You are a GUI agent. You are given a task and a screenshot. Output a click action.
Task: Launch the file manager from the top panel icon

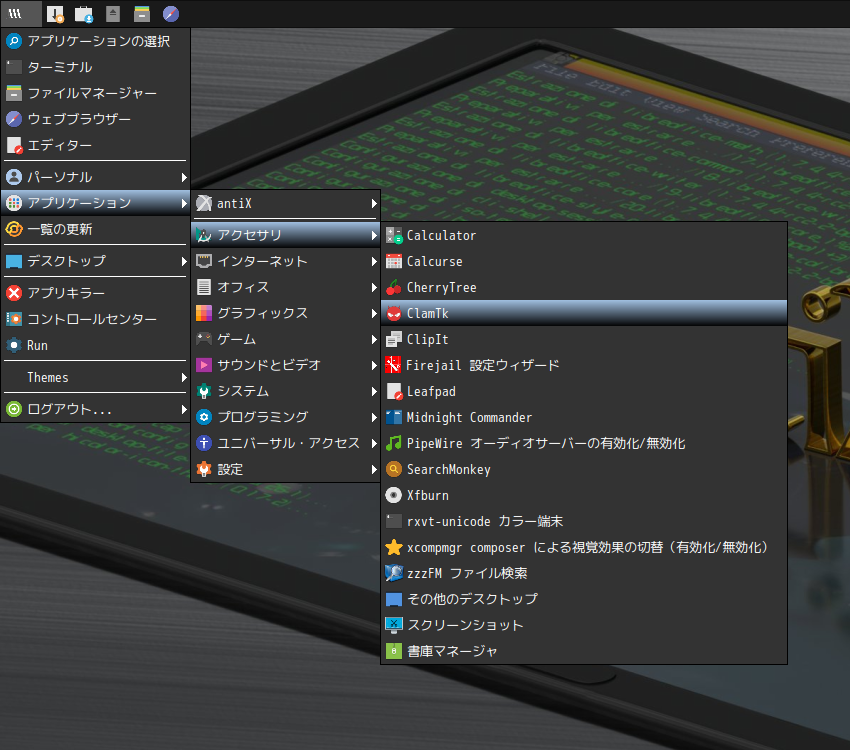141,14
